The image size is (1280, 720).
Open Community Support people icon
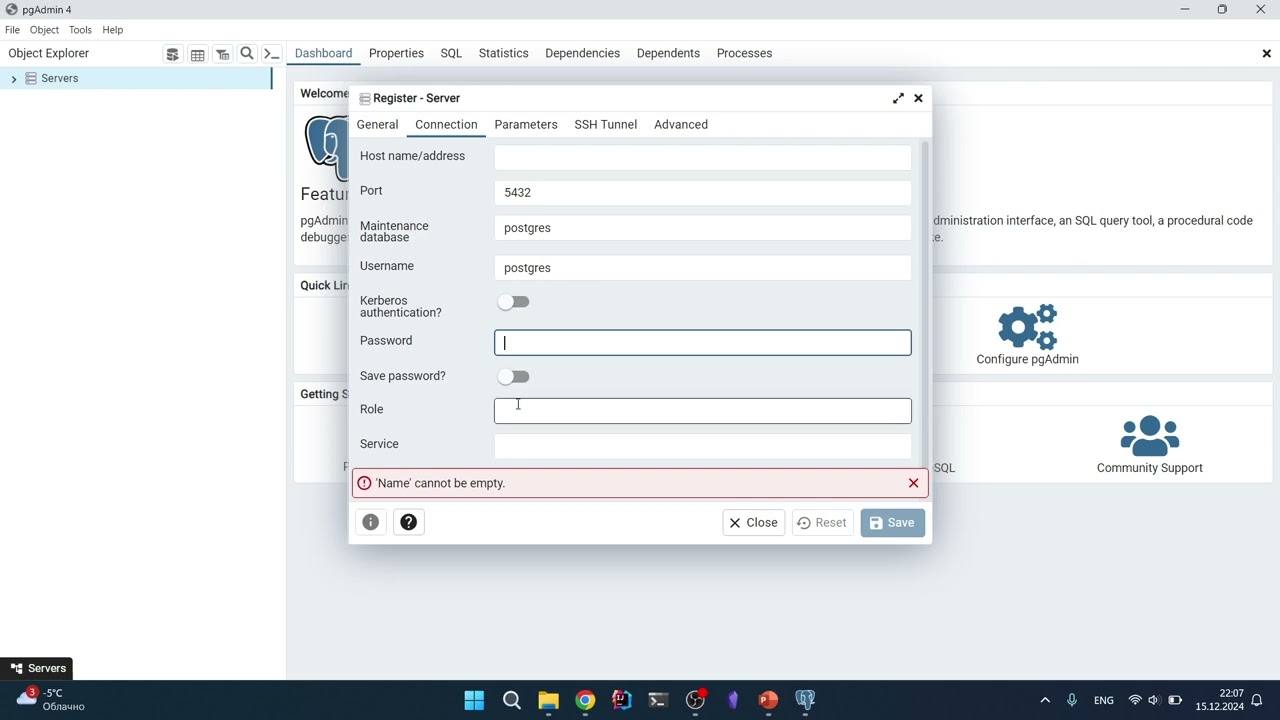[x=1150, y=436]
